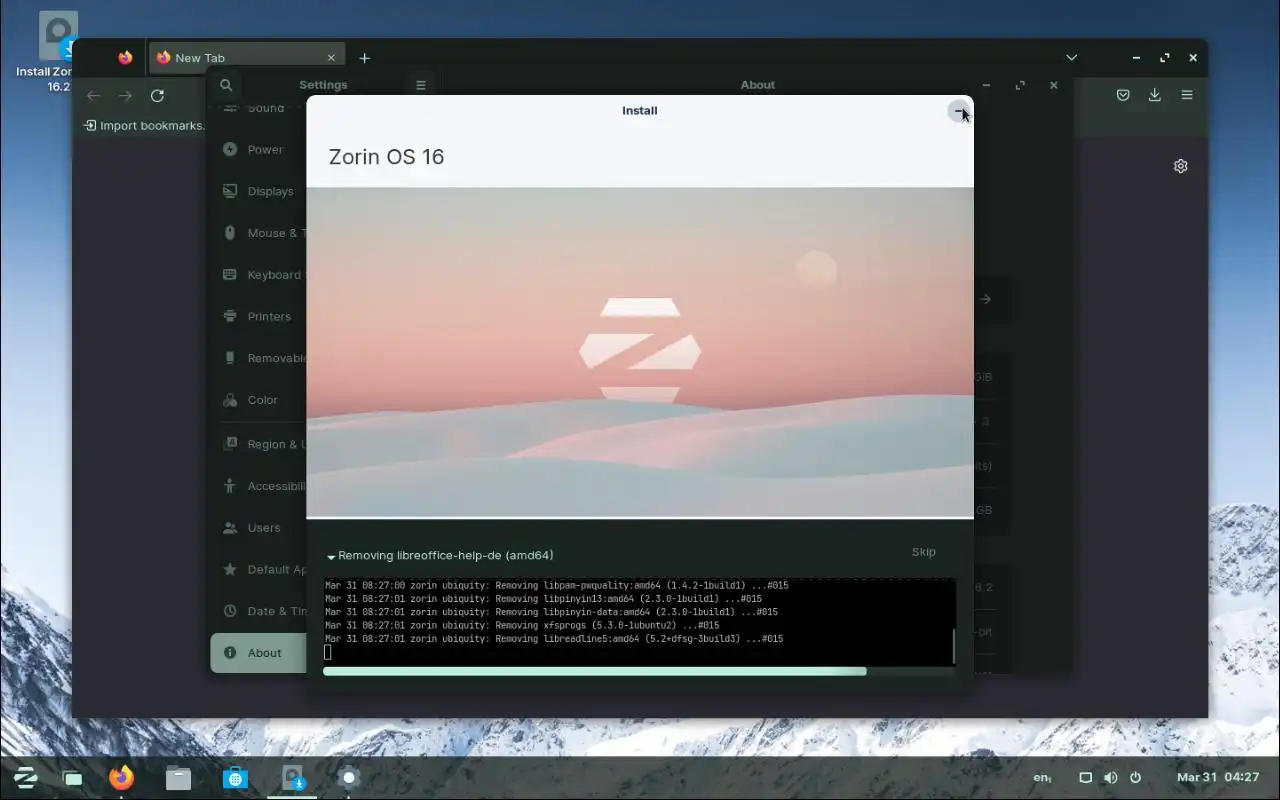Open the keyboard language indicator
The width and height of the screenshot is (1280, 800).
click(x=1042, y=777)
